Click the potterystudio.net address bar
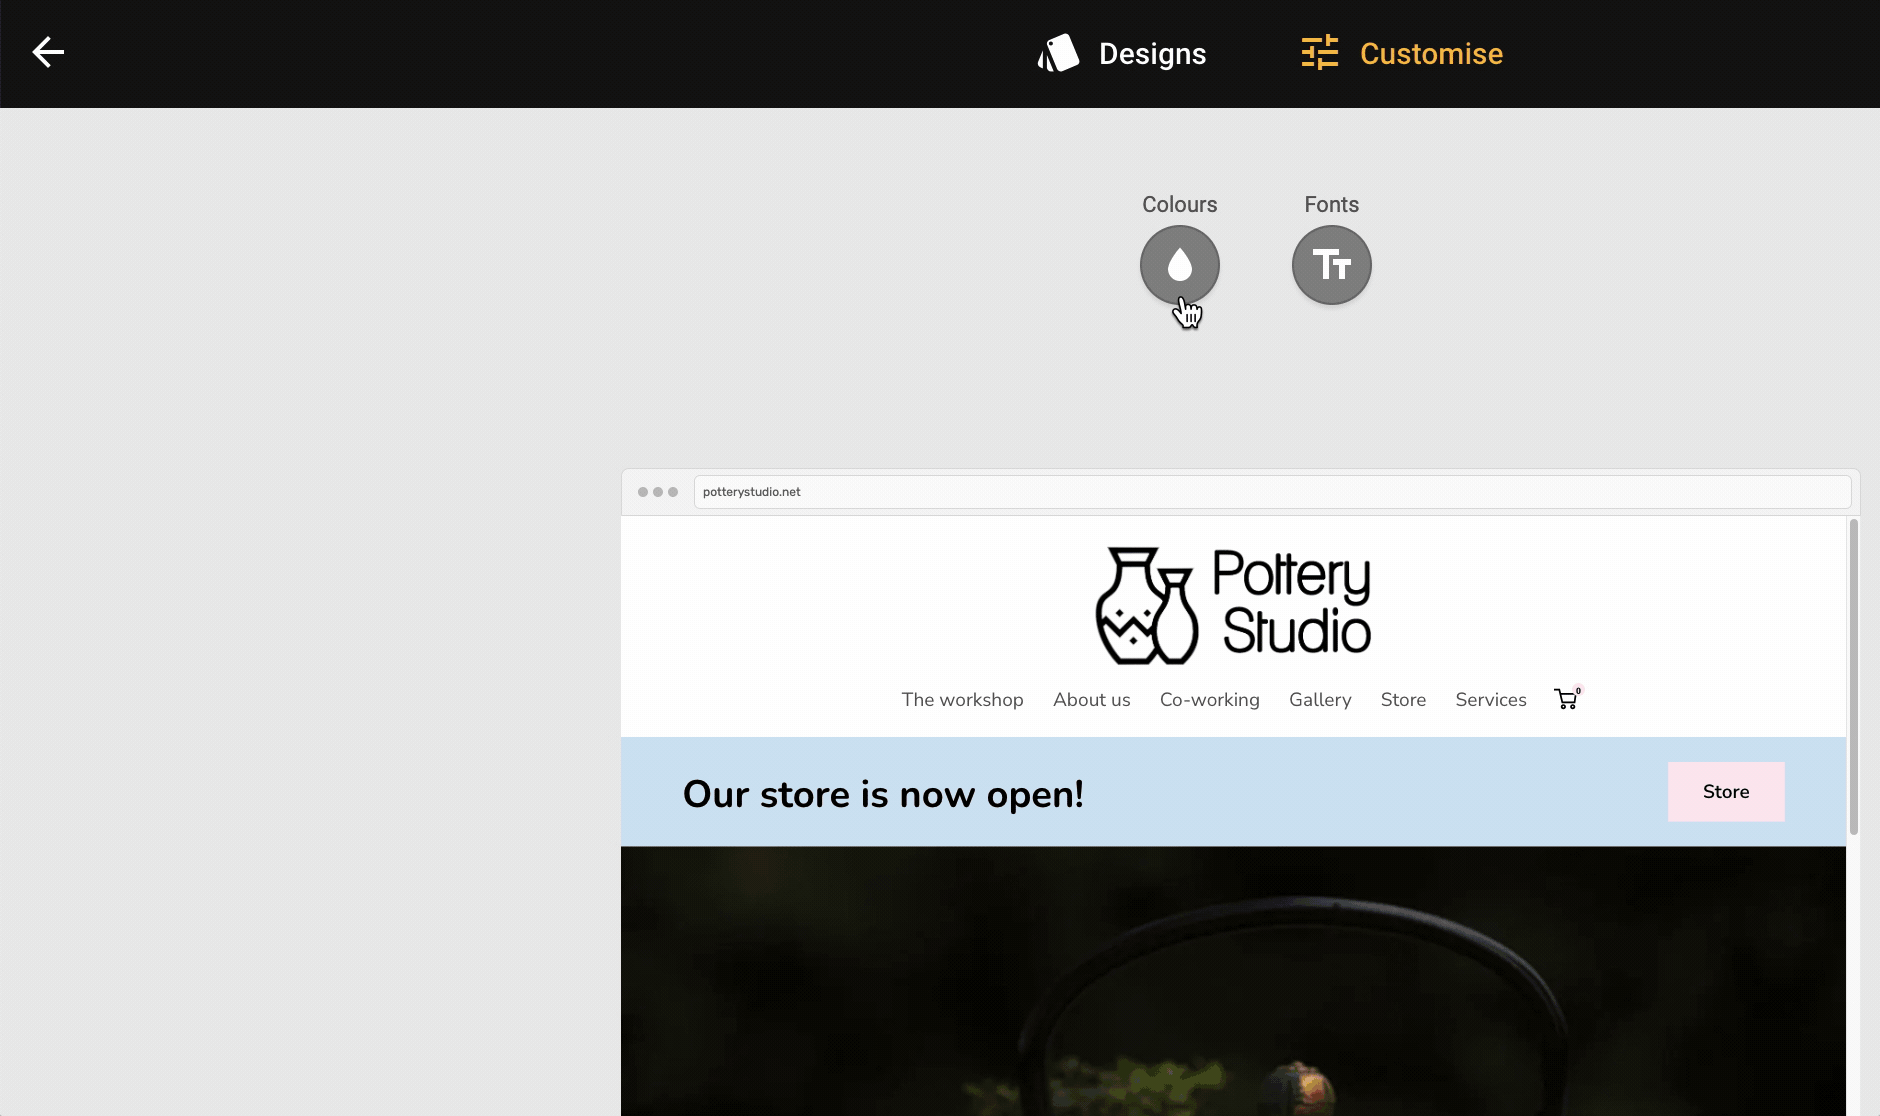Screen dimensions: 1880x1116 1272,492
